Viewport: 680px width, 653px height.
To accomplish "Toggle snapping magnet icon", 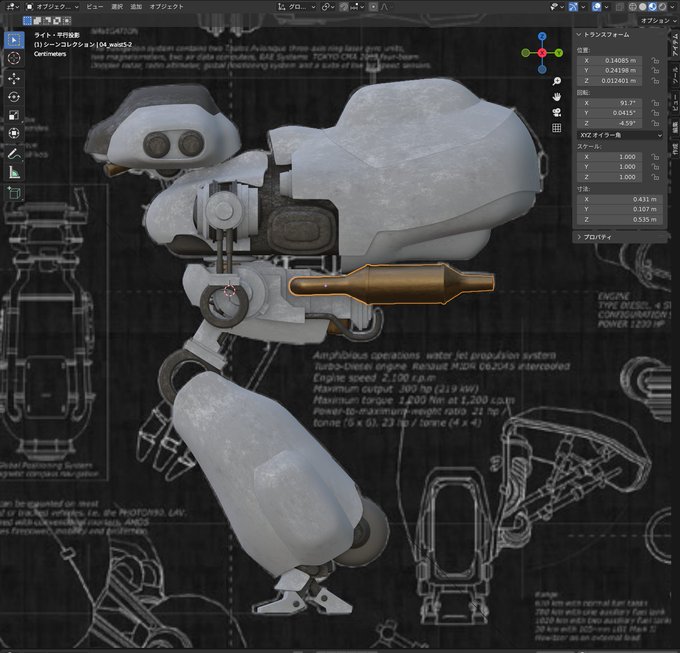I will pos(344,7).
